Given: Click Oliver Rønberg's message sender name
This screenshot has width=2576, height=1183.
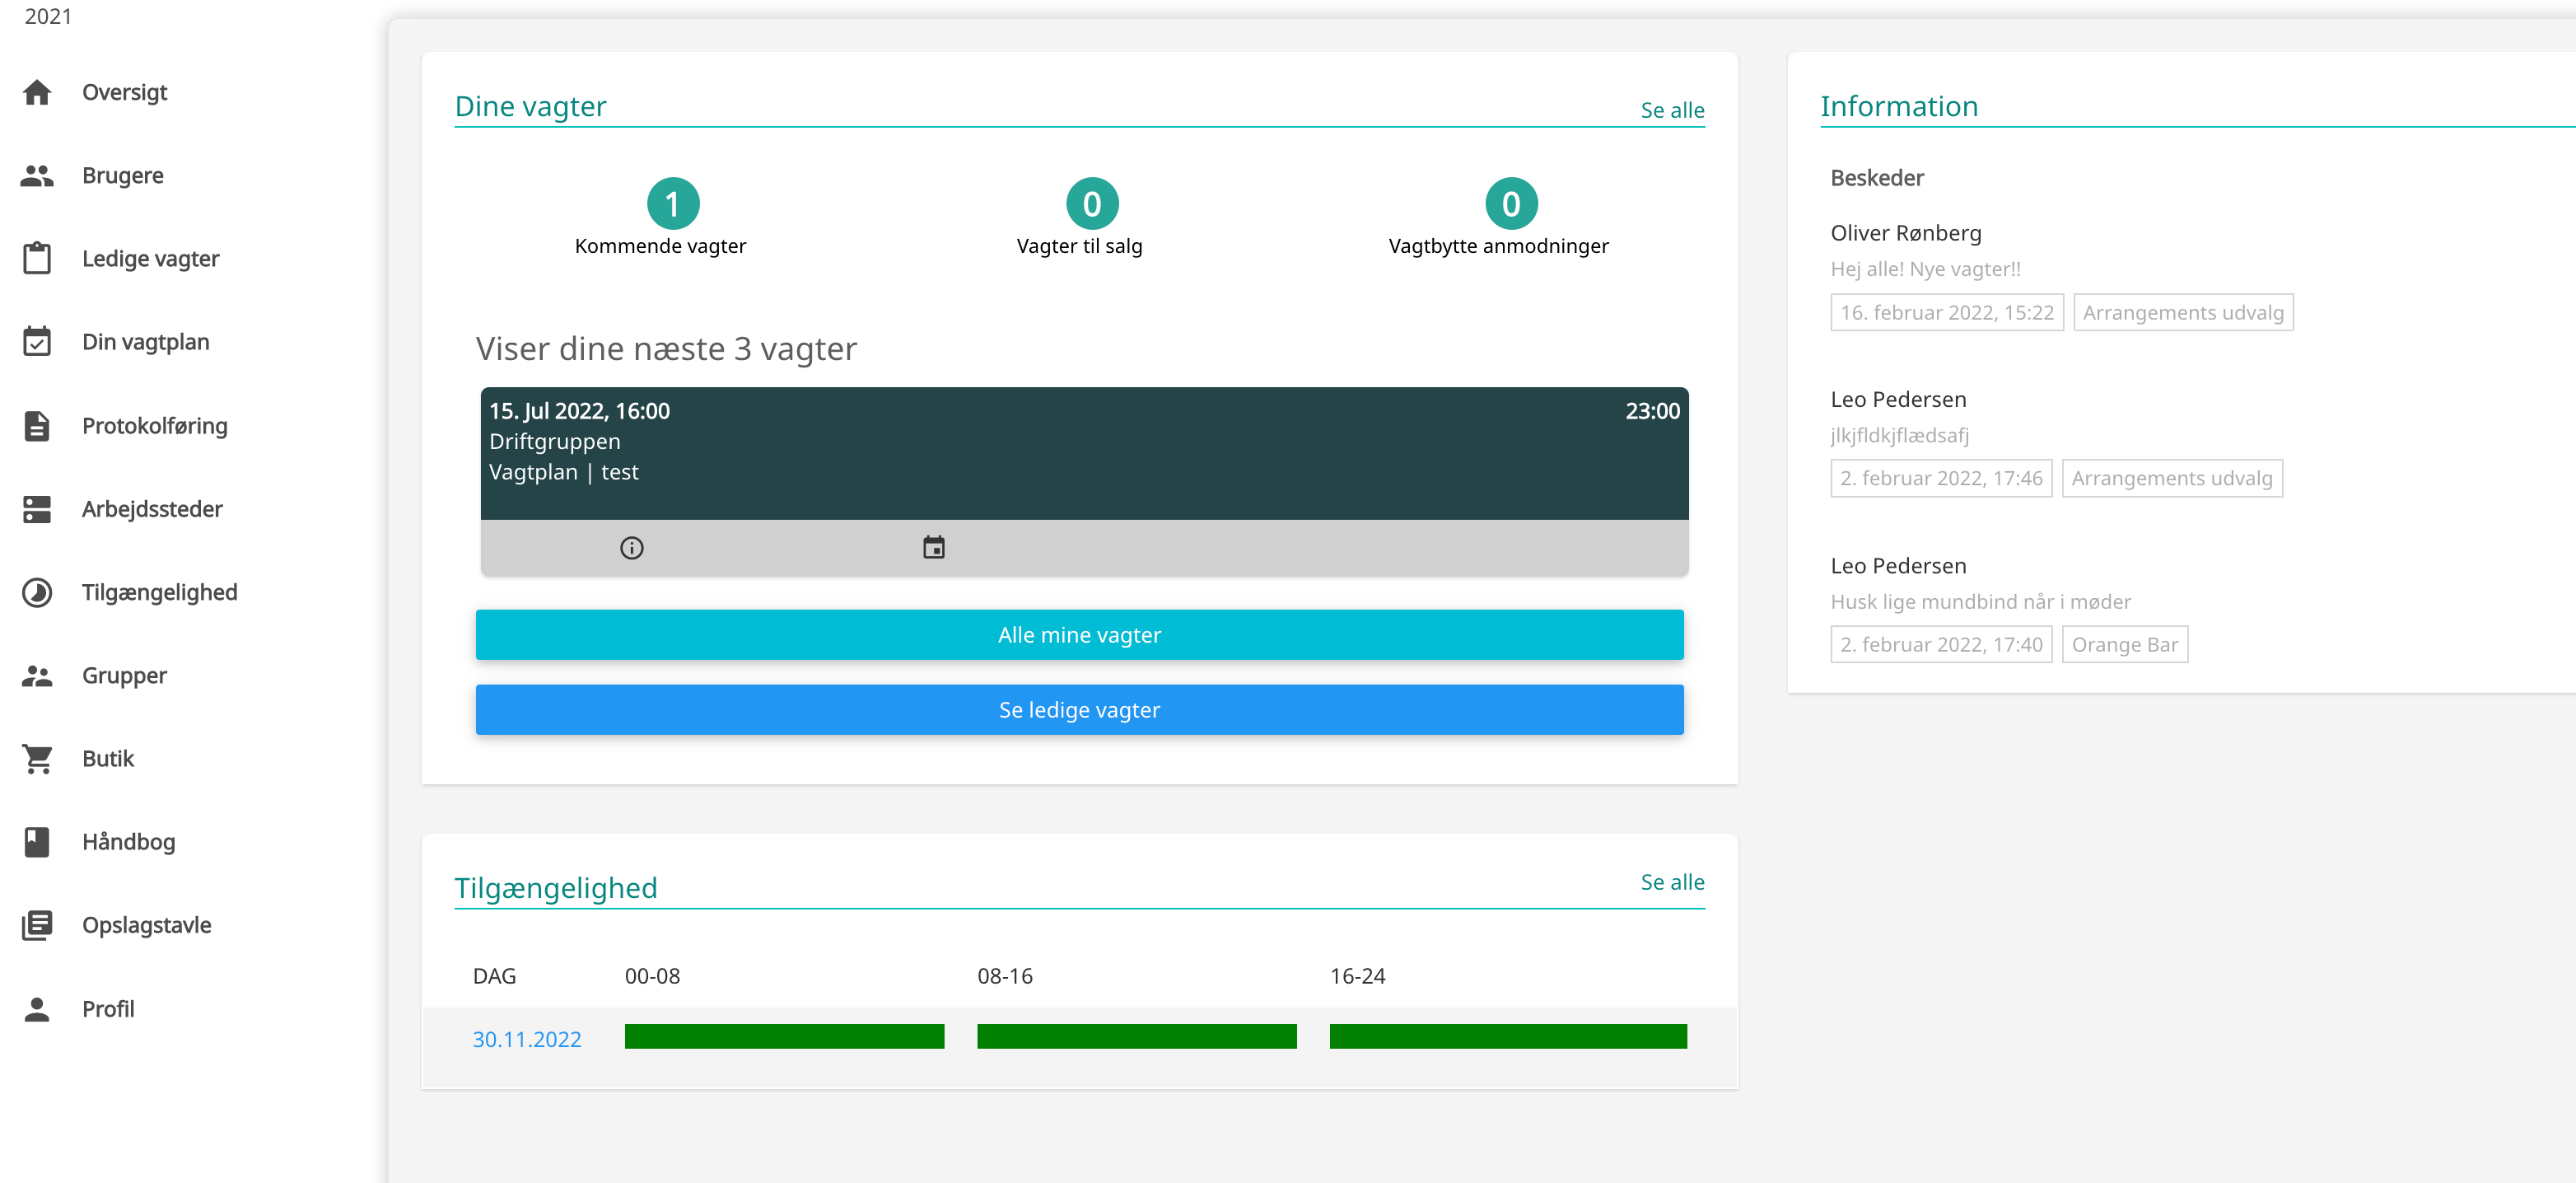Looking at the screenshot, I should [x=1905, y=233].
